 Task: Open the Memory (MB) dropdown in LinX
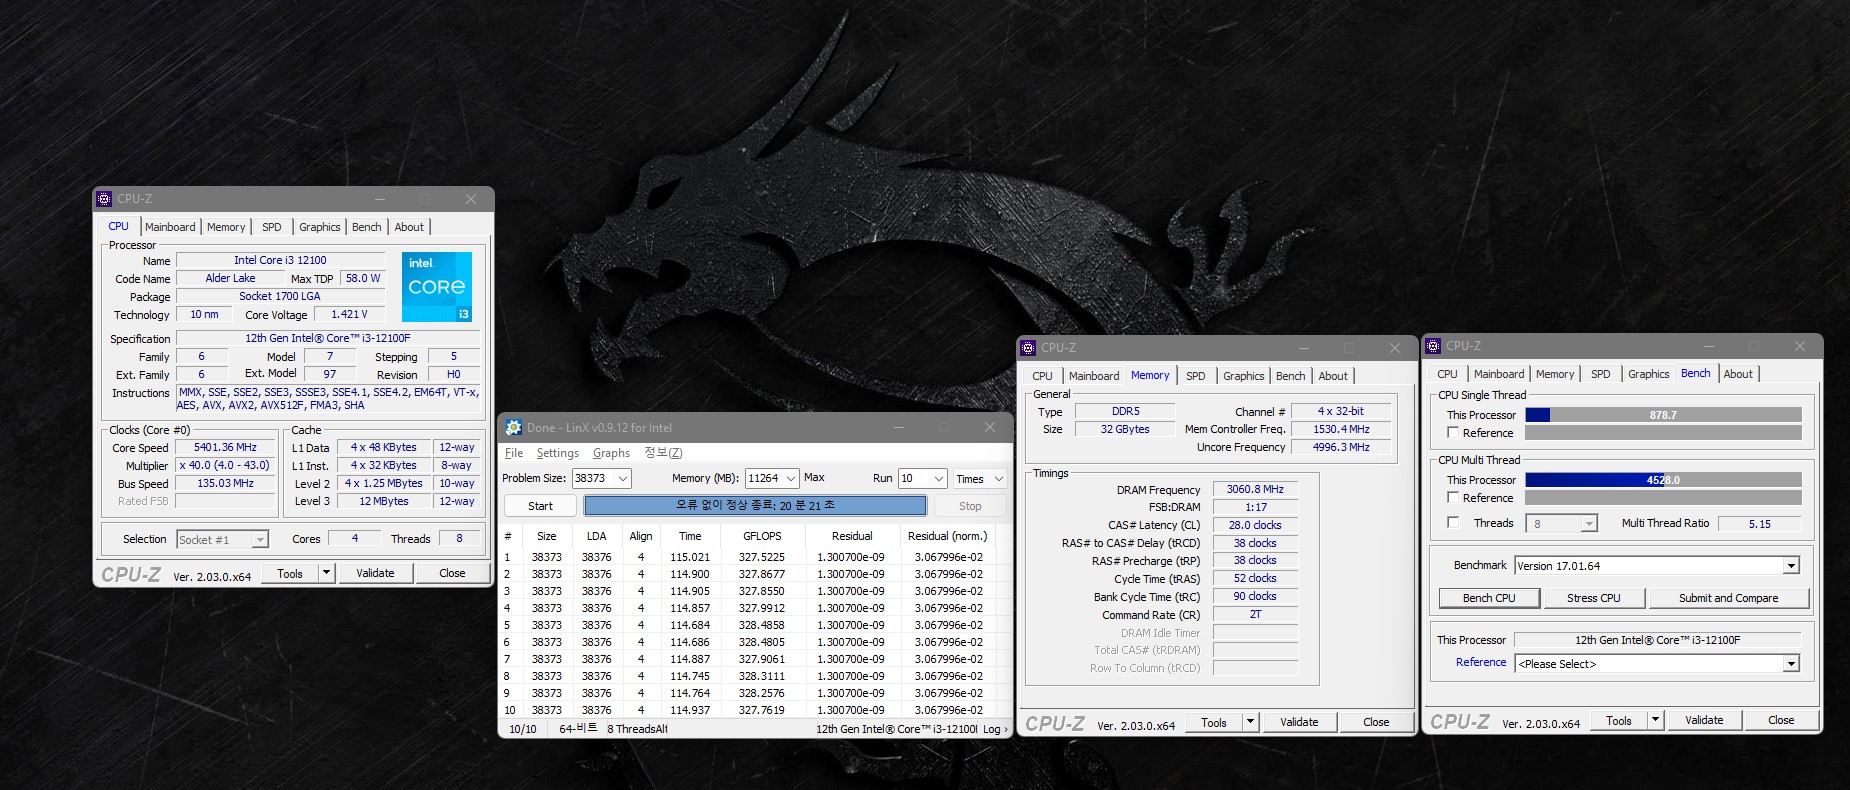pyautogui.click(x=790, y=478)
